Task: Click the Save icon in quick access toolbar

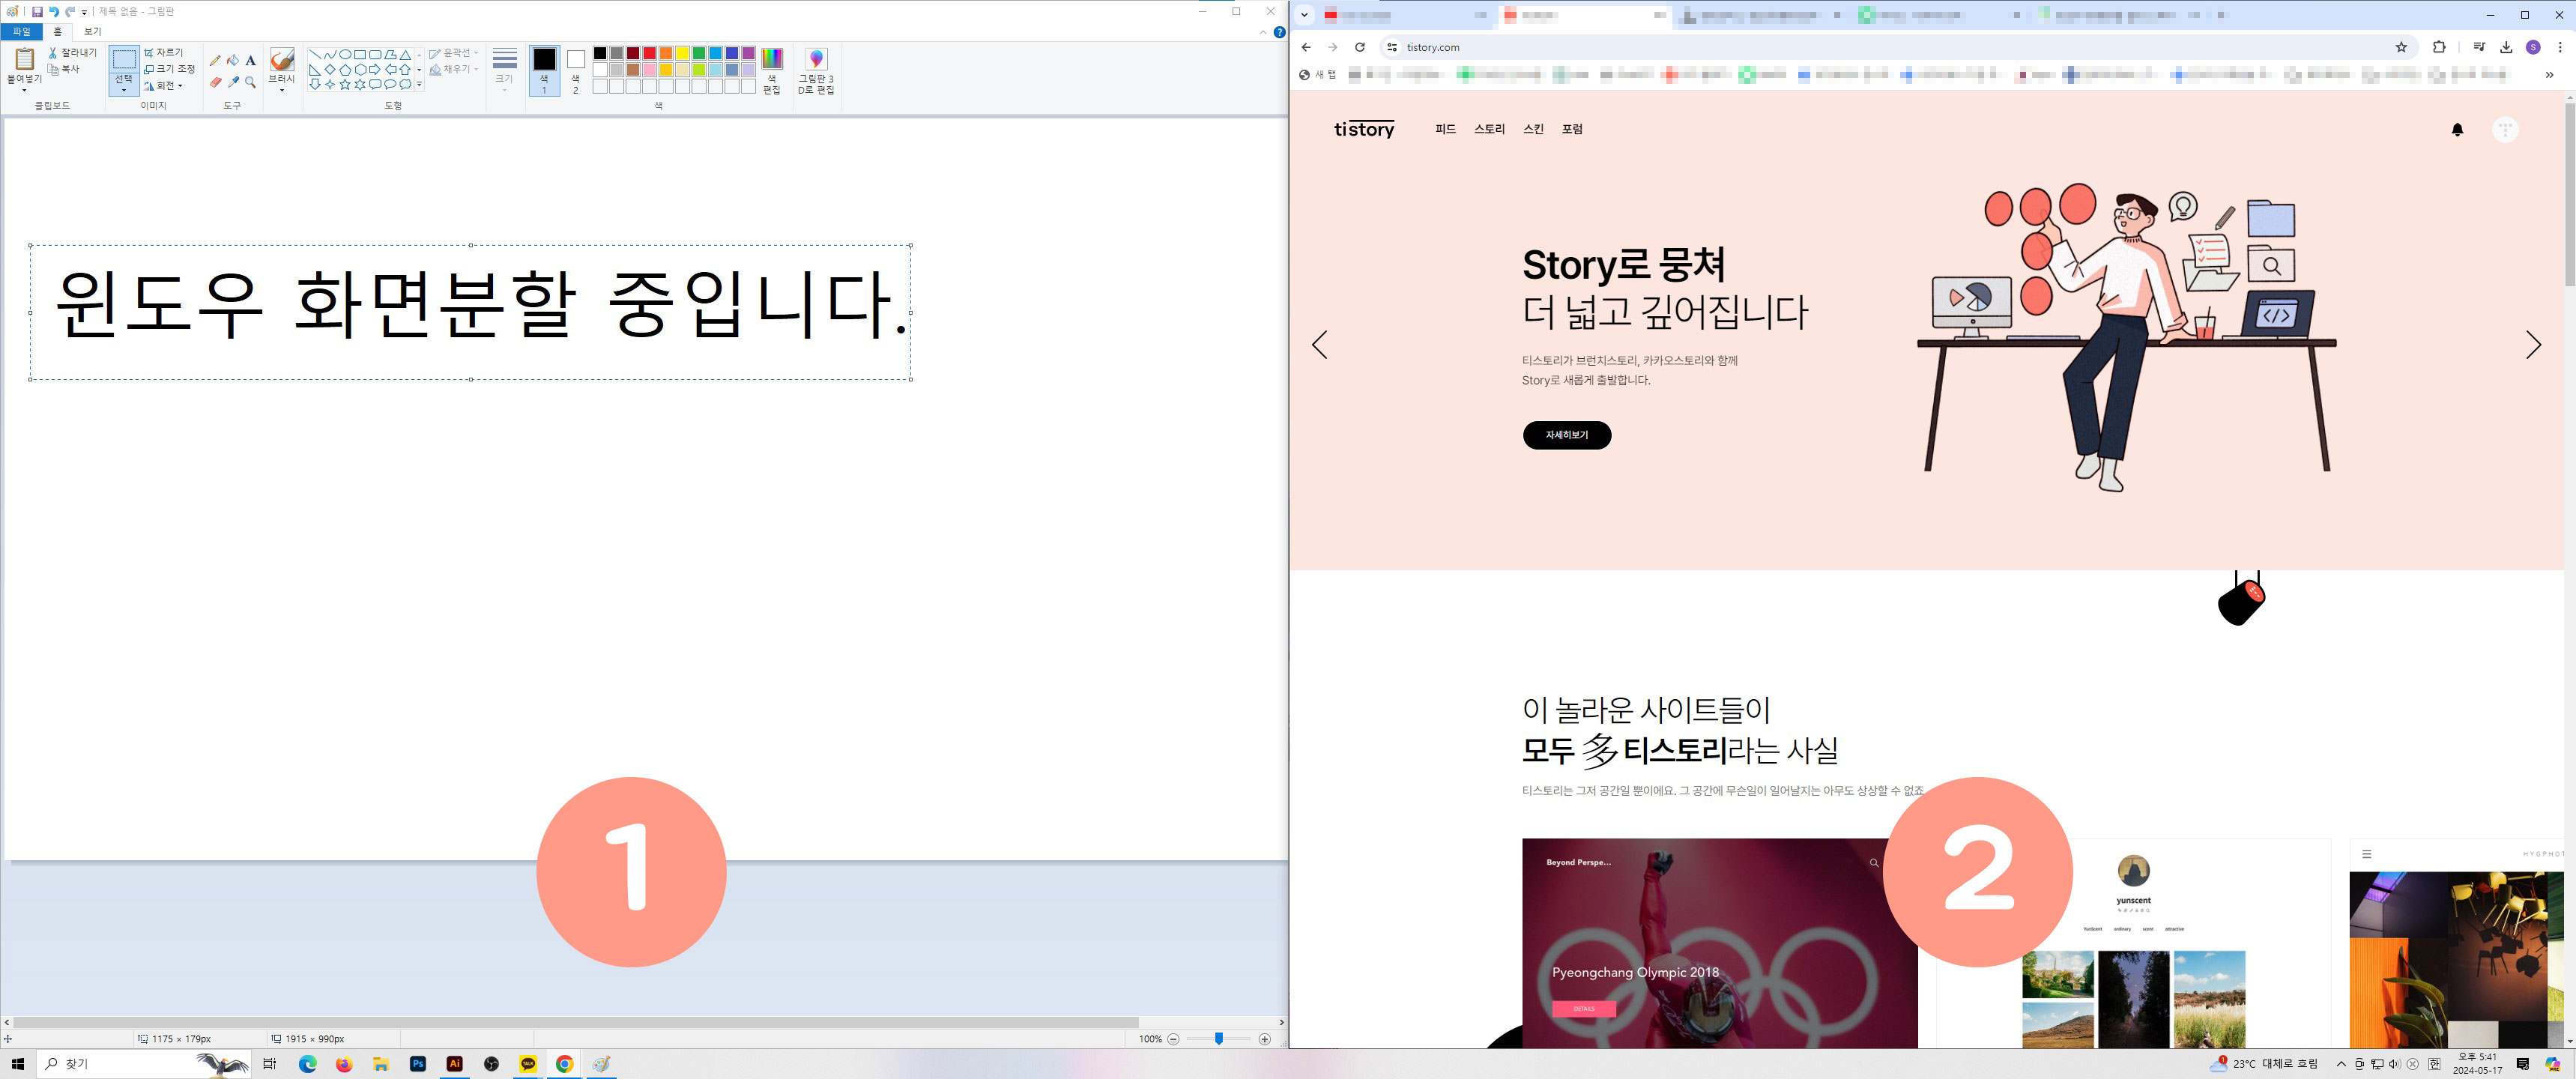Action: click(x=37, y=12)
